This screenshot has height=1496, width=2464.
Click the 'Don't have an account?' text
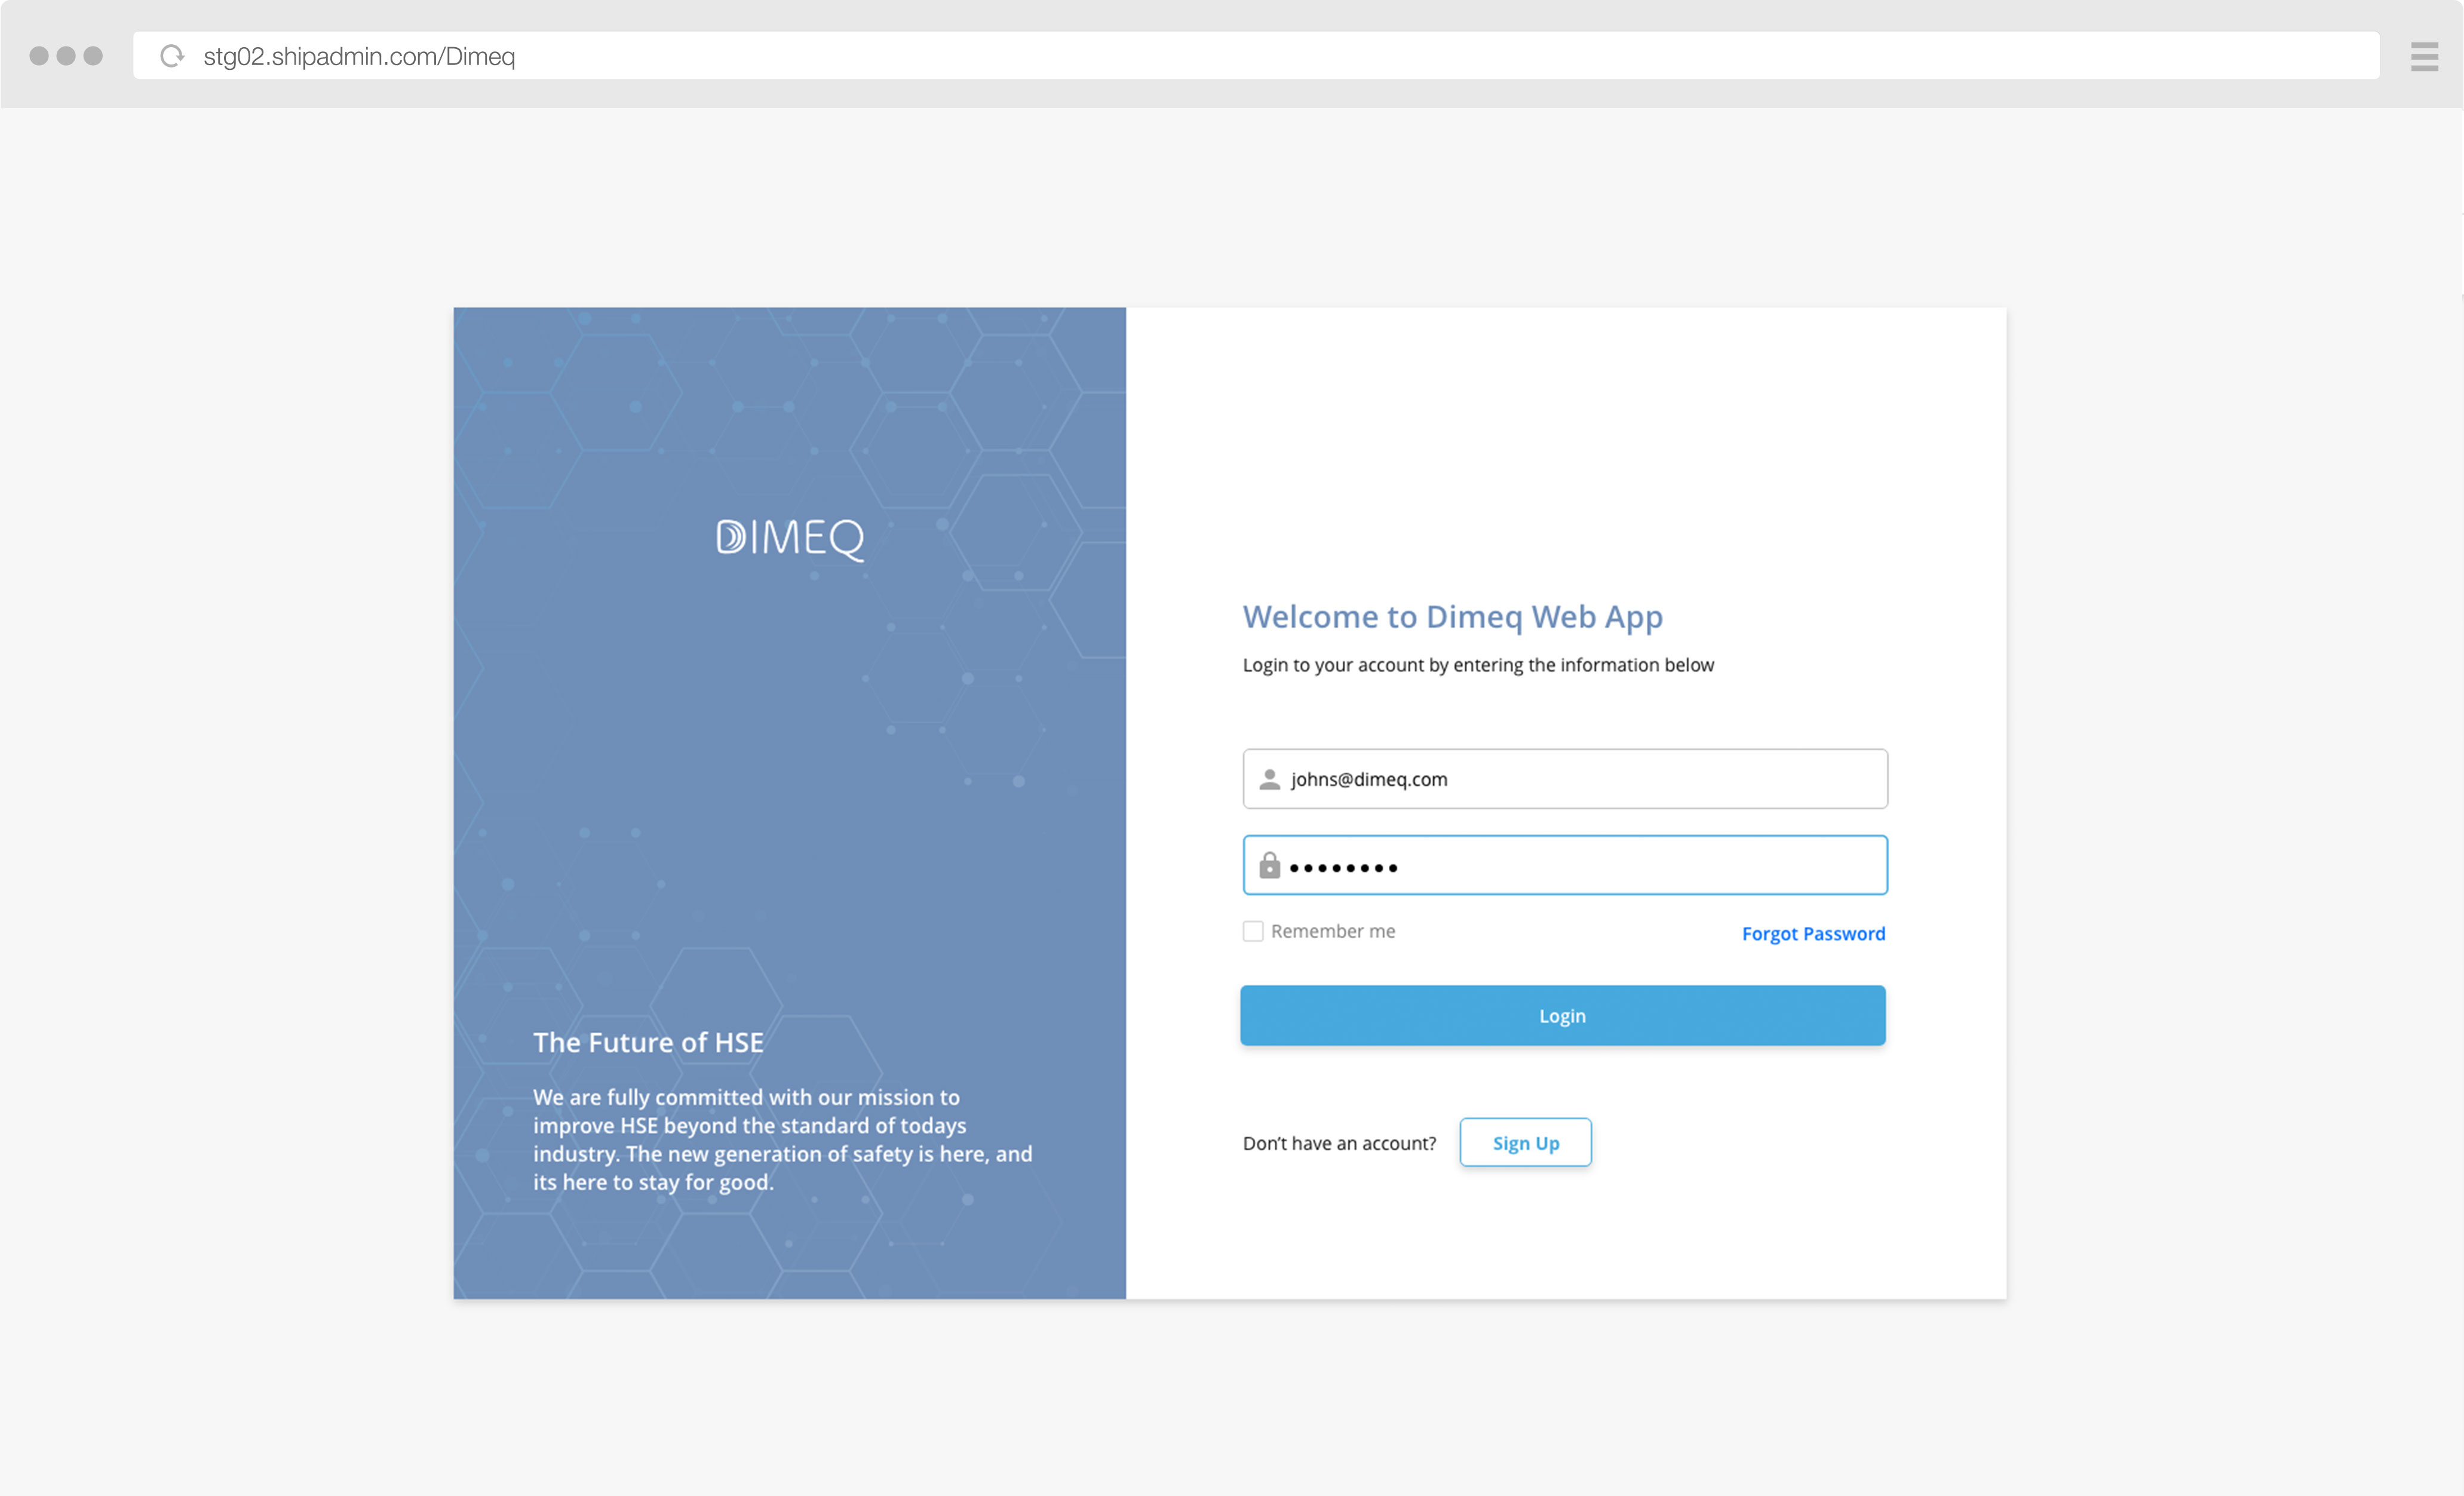click(x=1339, y=1143)
